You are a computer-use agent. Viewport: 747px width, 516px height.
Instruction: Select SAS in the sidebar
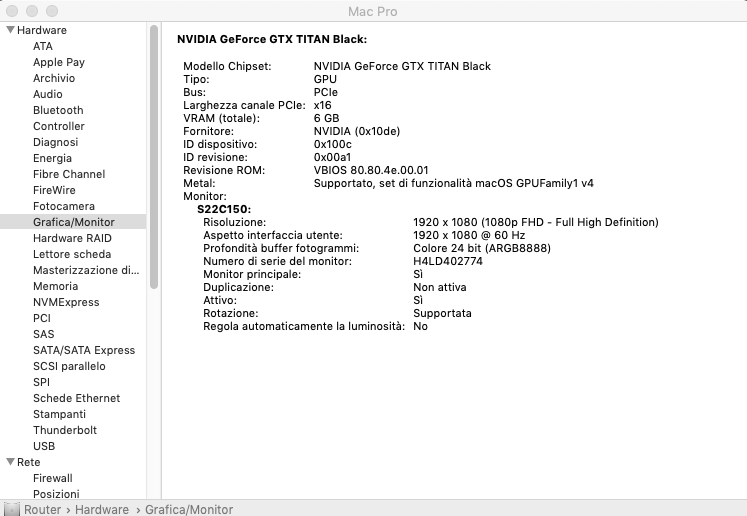(44, 334)
